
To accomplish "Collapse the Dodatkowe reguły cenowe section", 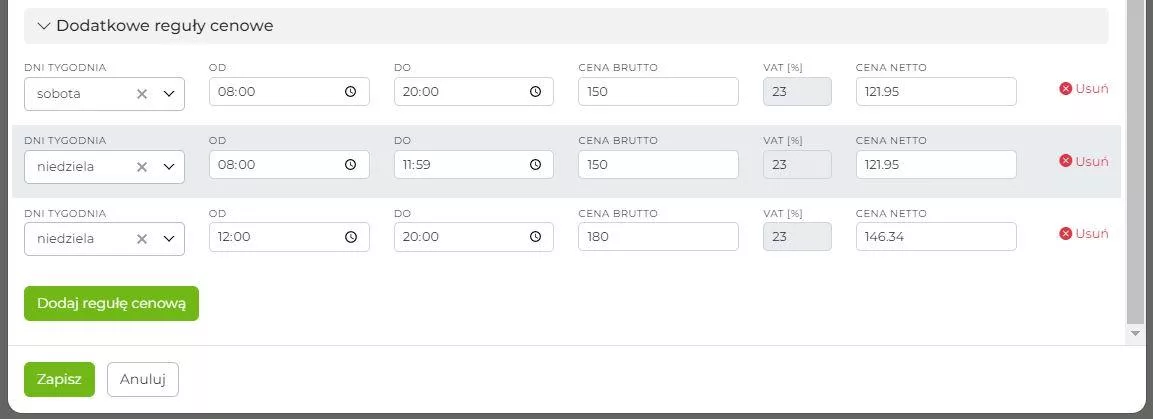I will (44, 26).
